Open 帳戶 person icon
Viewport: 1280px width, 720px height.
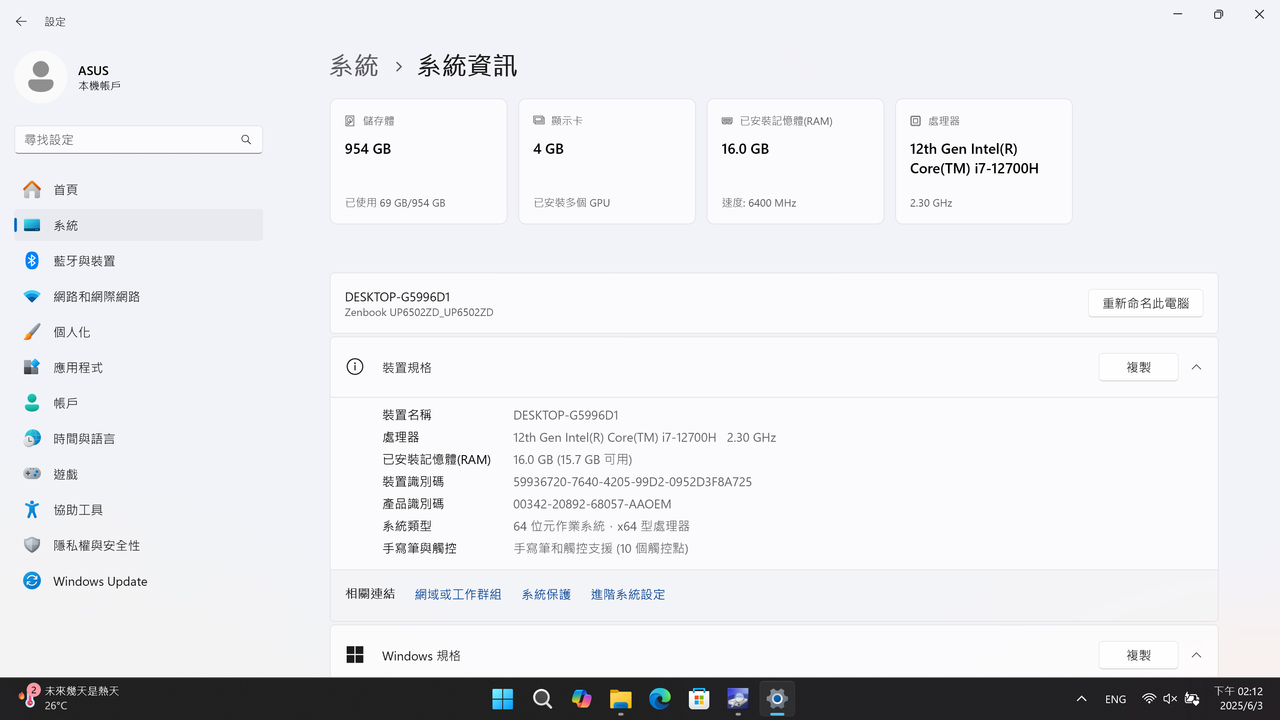click(32, 403)
